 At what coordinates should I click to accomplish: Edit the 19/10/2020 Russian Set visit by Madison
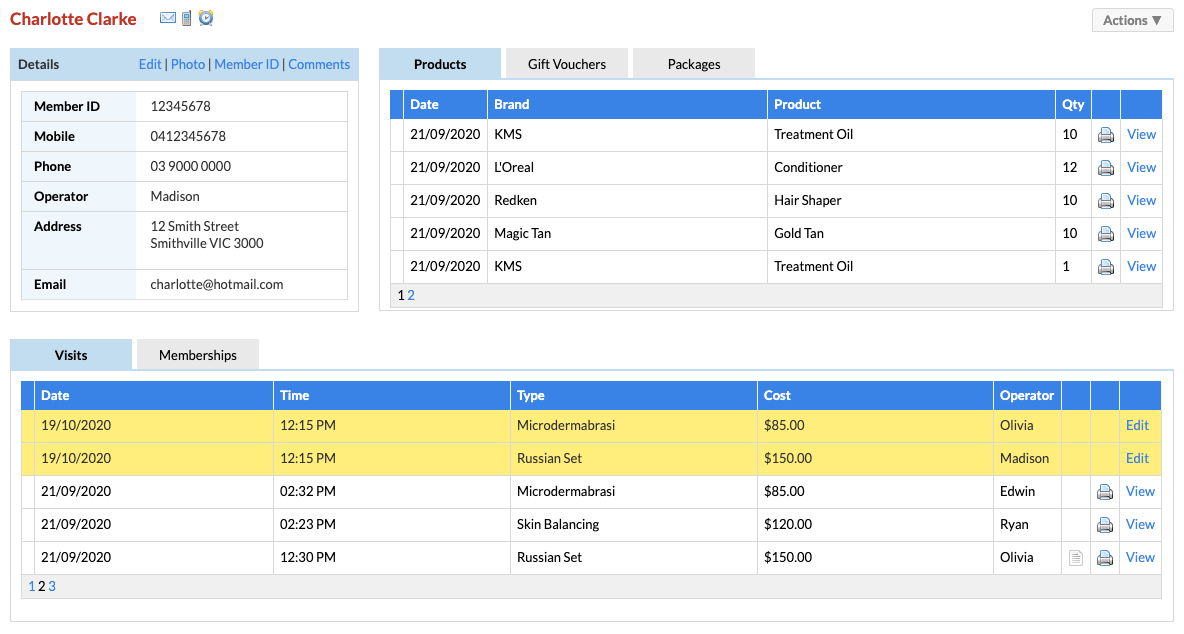click(x=1137, y=458)
